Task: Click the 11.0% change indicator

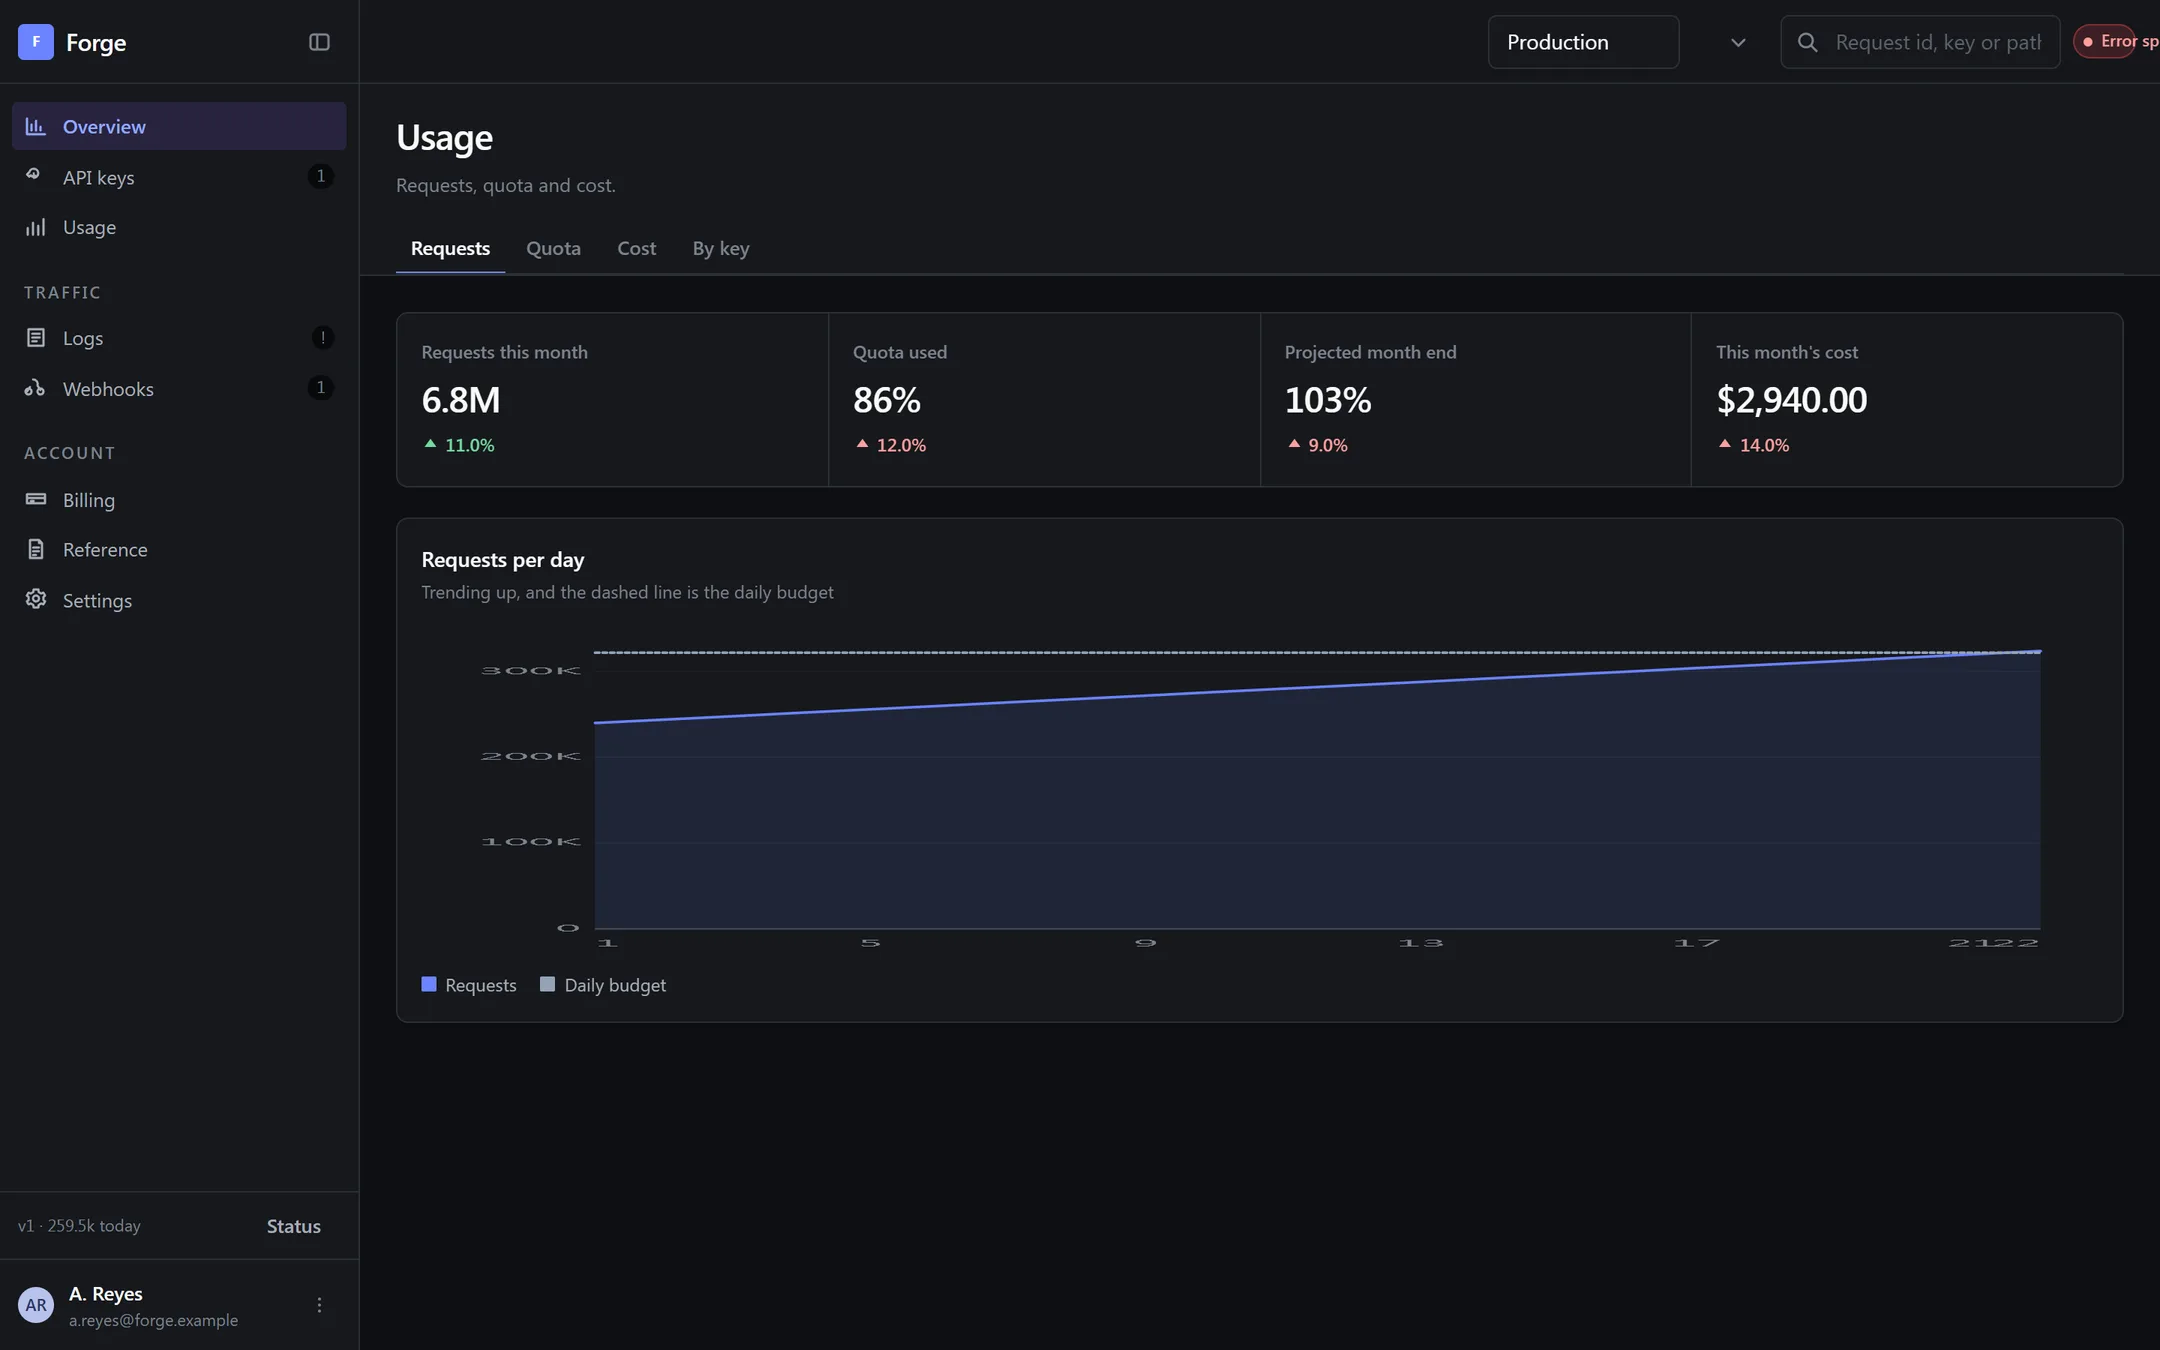Action: (459, 445)
